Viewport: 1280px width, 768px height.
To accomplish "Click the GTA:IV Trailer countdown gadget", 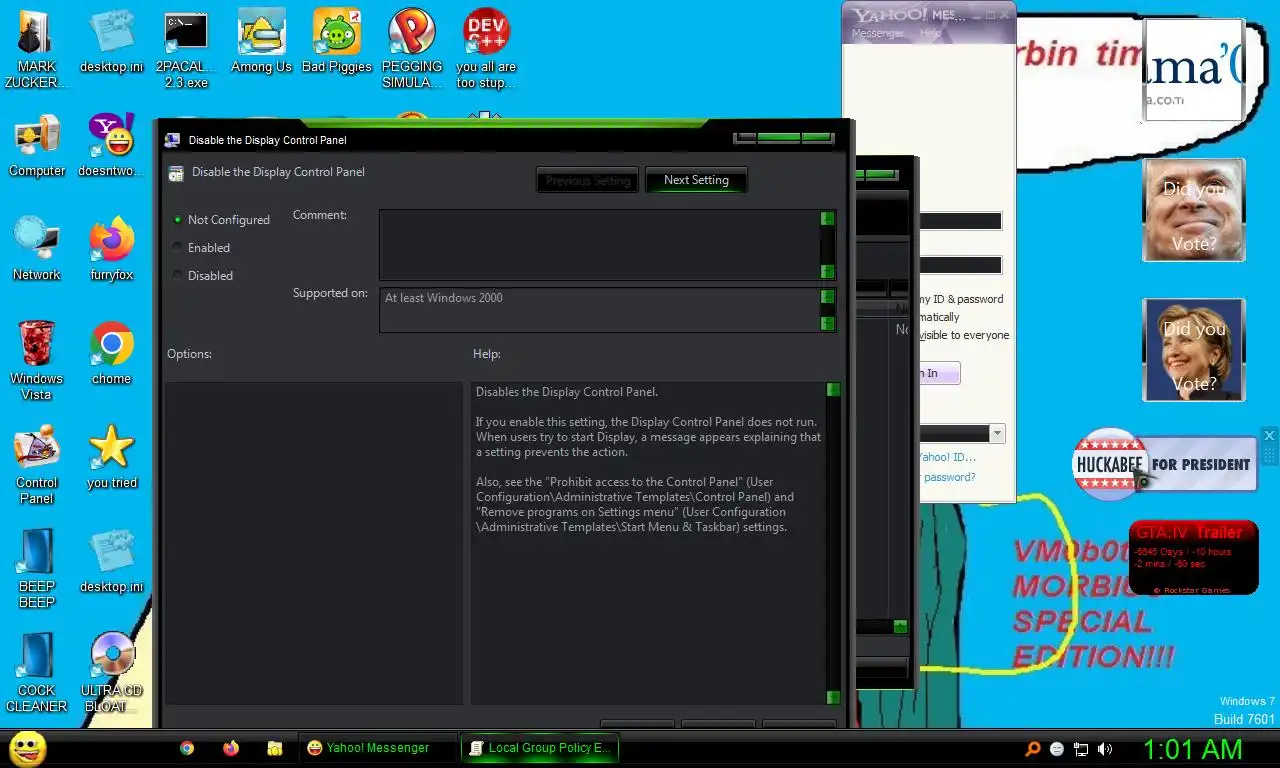I will tap(1194, 558).
